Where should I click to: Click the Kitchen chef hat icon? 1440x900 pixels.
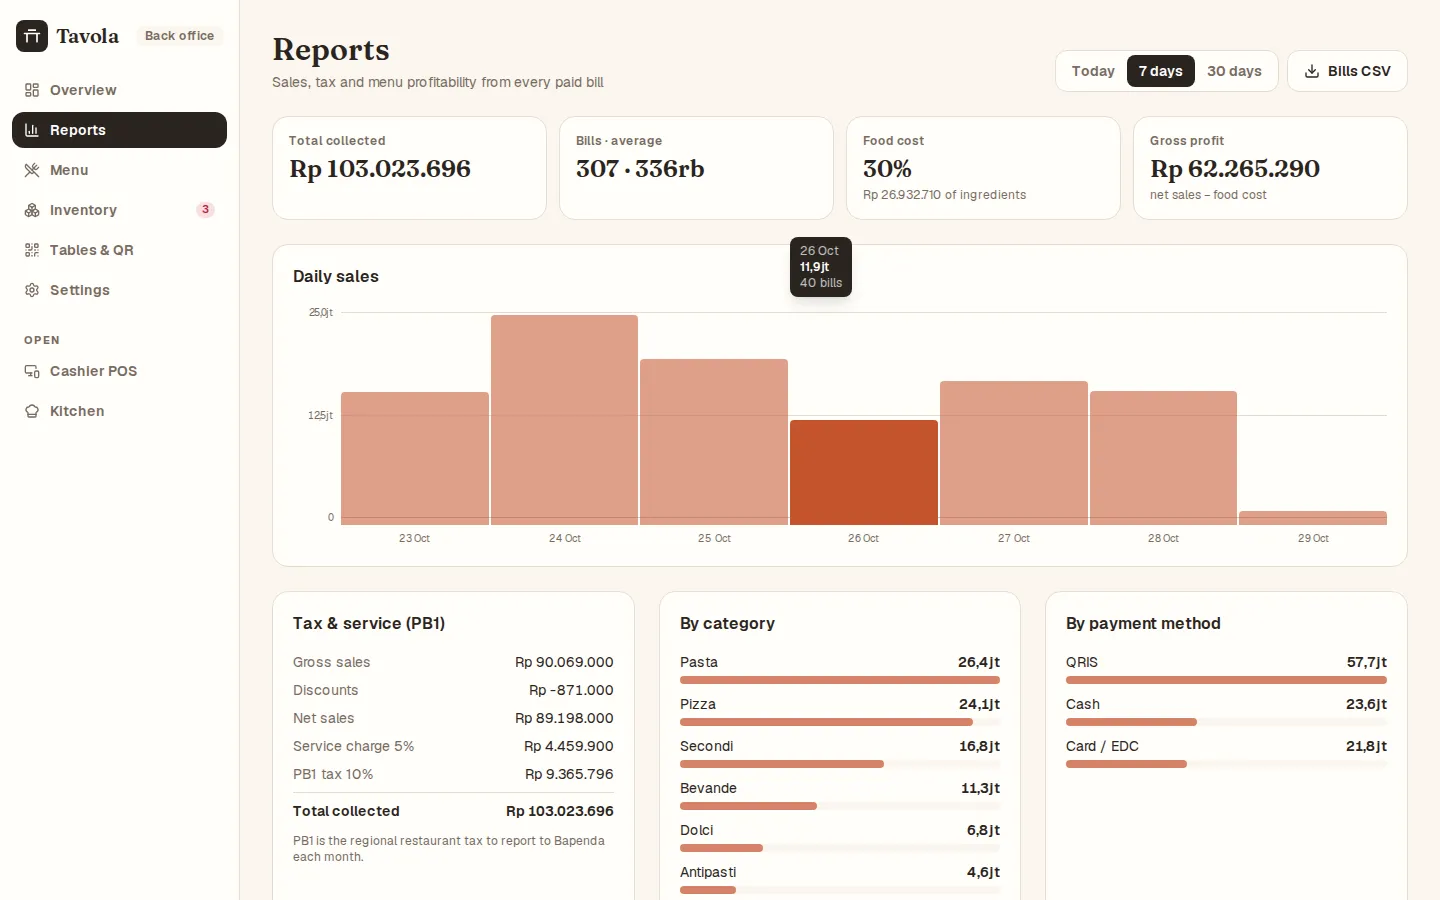tap(32, 411)
